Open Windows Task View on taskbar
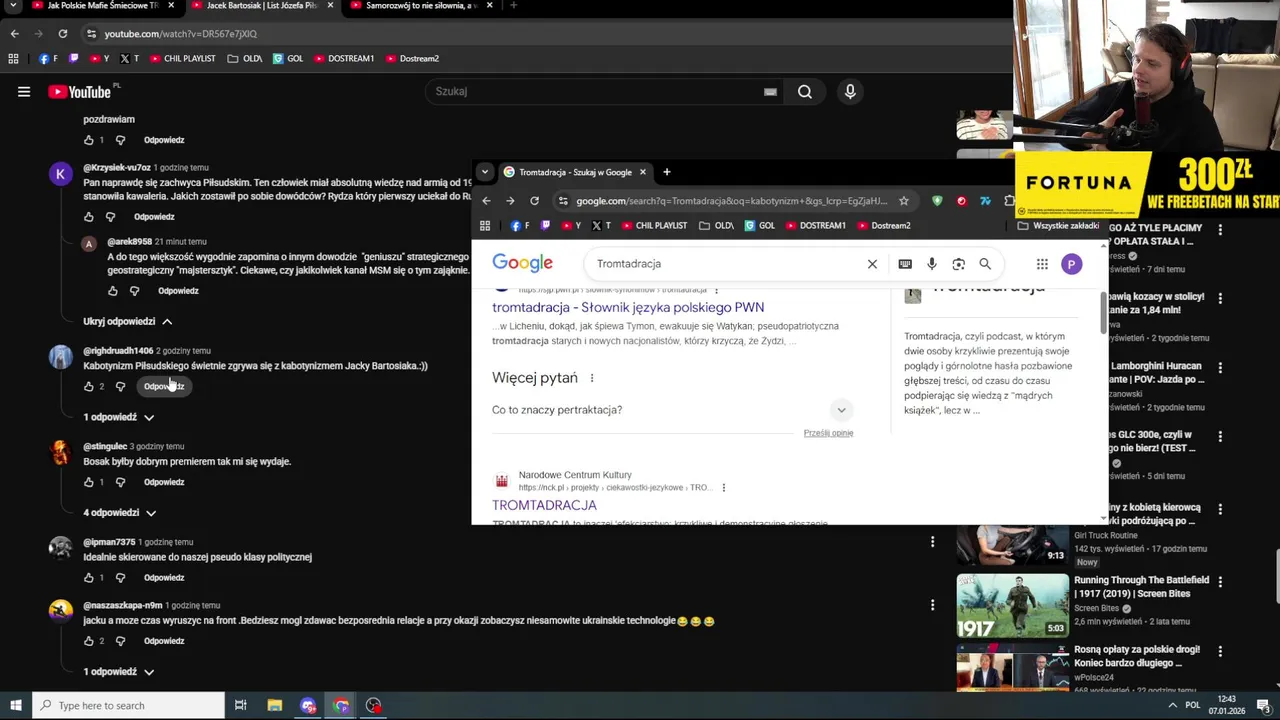Viewport: 1280px width, 720px height. pos(240,706)
